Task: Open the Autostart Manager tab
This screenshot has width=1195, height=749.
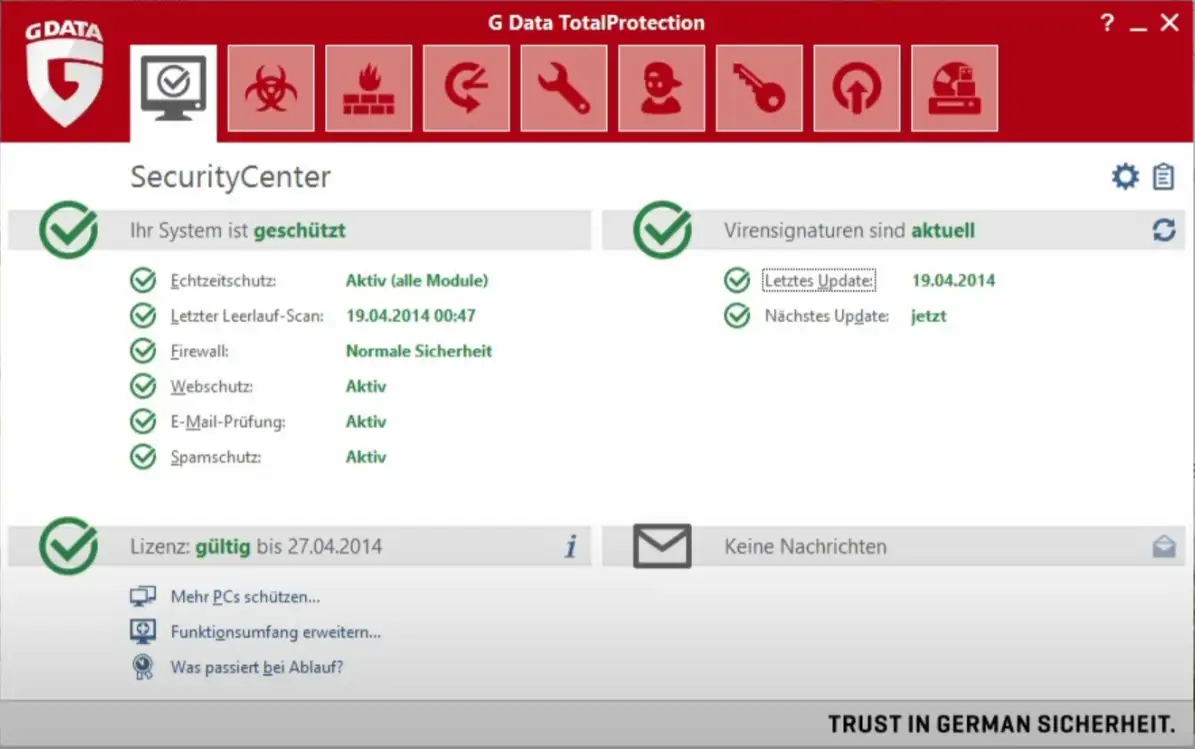Action: click(856, 88)
